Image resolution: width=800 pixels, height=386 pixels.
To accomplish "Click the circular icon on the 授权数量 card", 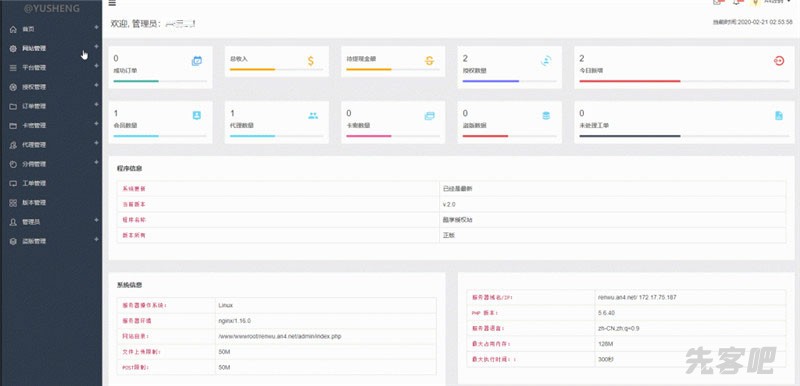I will click(x=546, y=61).
